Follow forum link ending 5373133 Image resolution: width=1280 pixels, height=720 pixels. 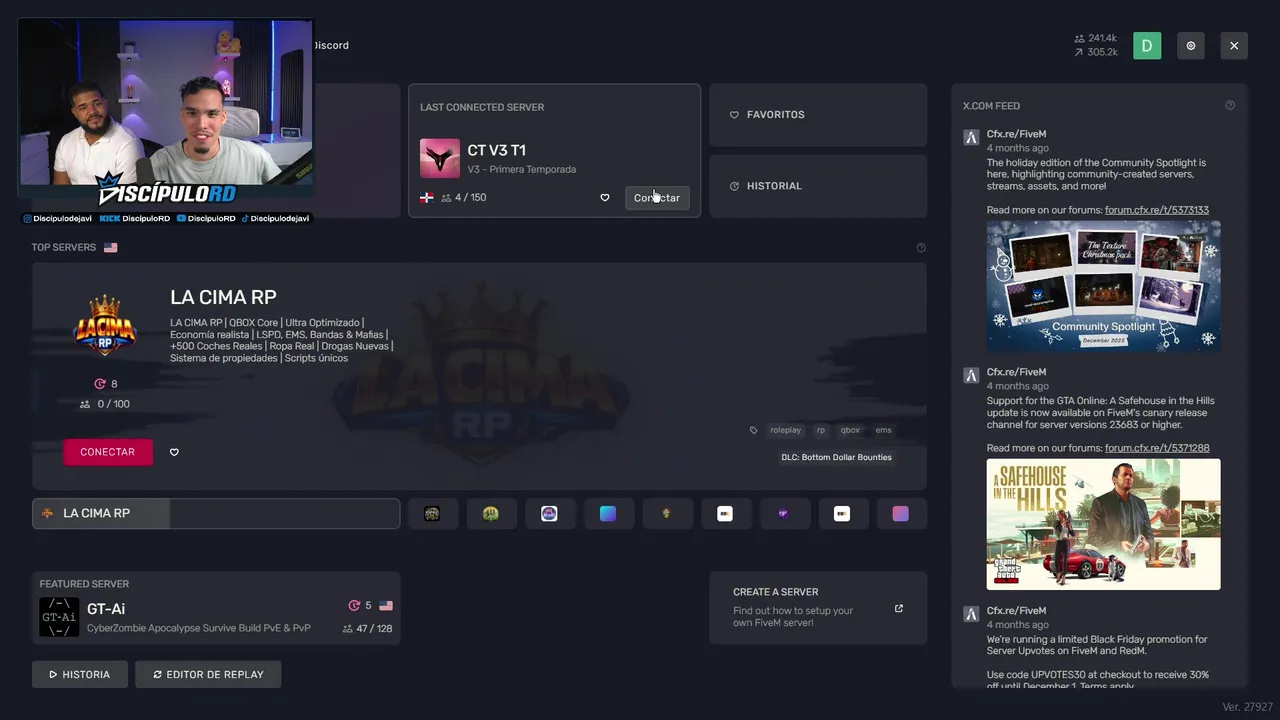(x=1157, y=210)
